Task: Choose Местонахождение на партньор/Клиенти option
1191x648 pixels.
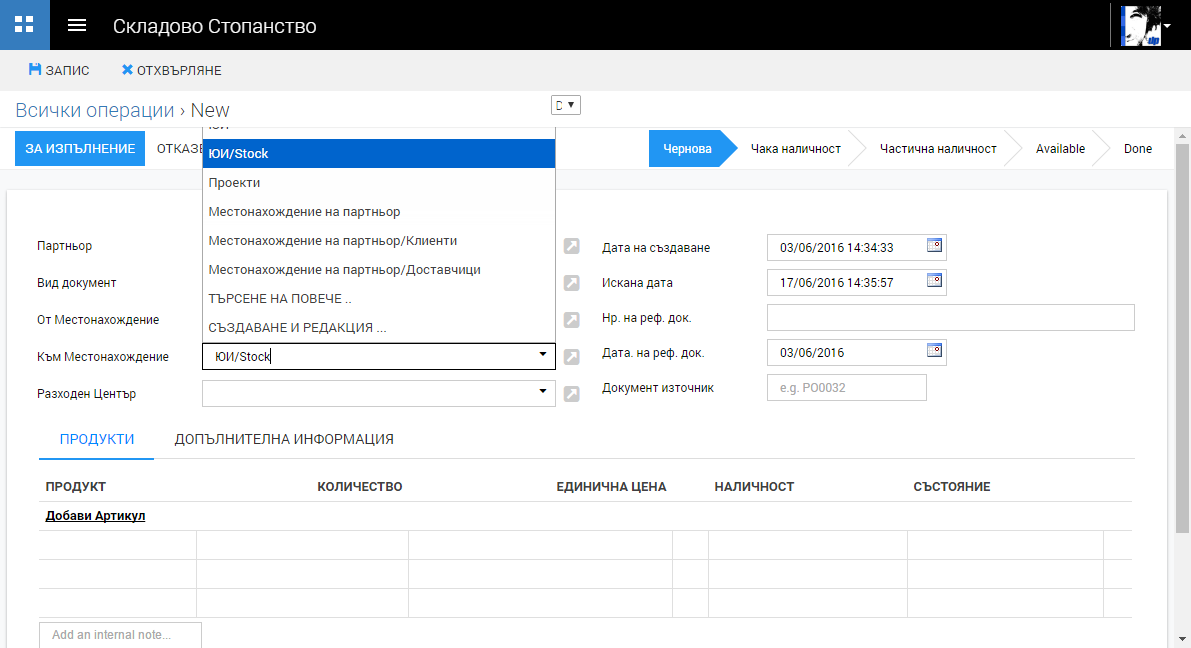Action: pyautogui.click(x=333, y=241)
